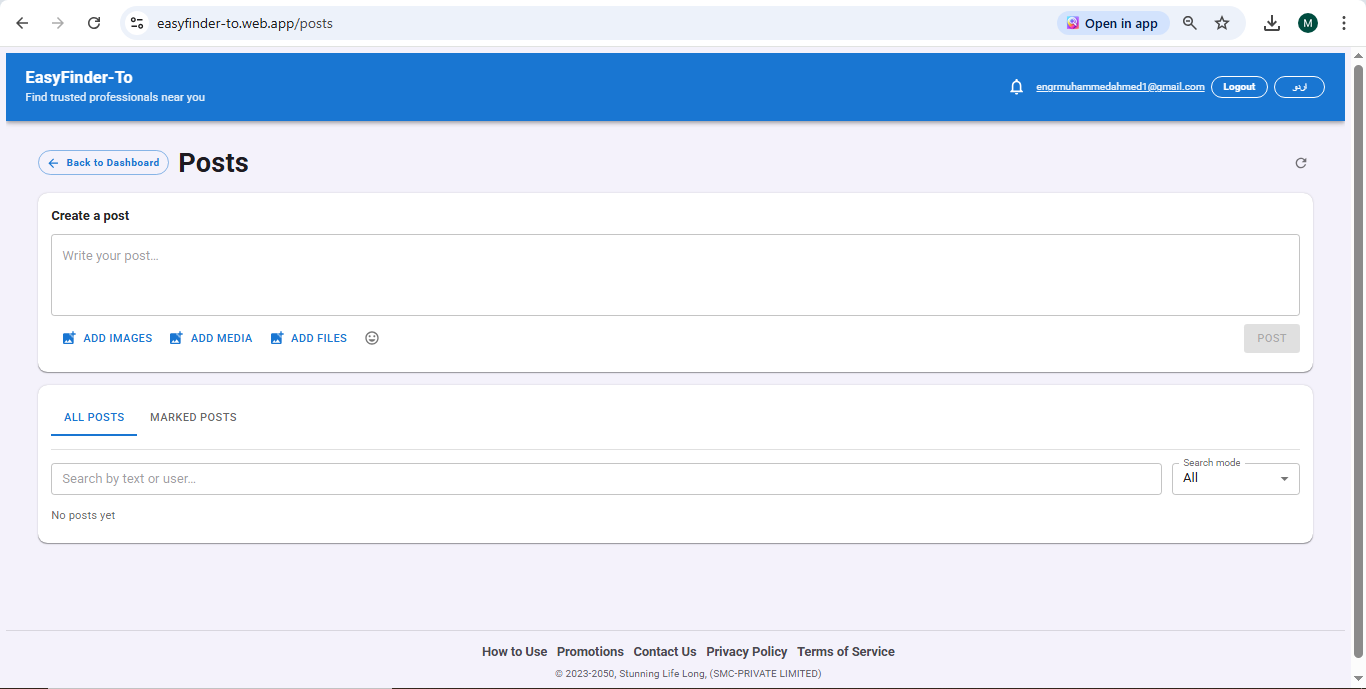
Task: Reload the browser page
Action: tap(94, 23)
